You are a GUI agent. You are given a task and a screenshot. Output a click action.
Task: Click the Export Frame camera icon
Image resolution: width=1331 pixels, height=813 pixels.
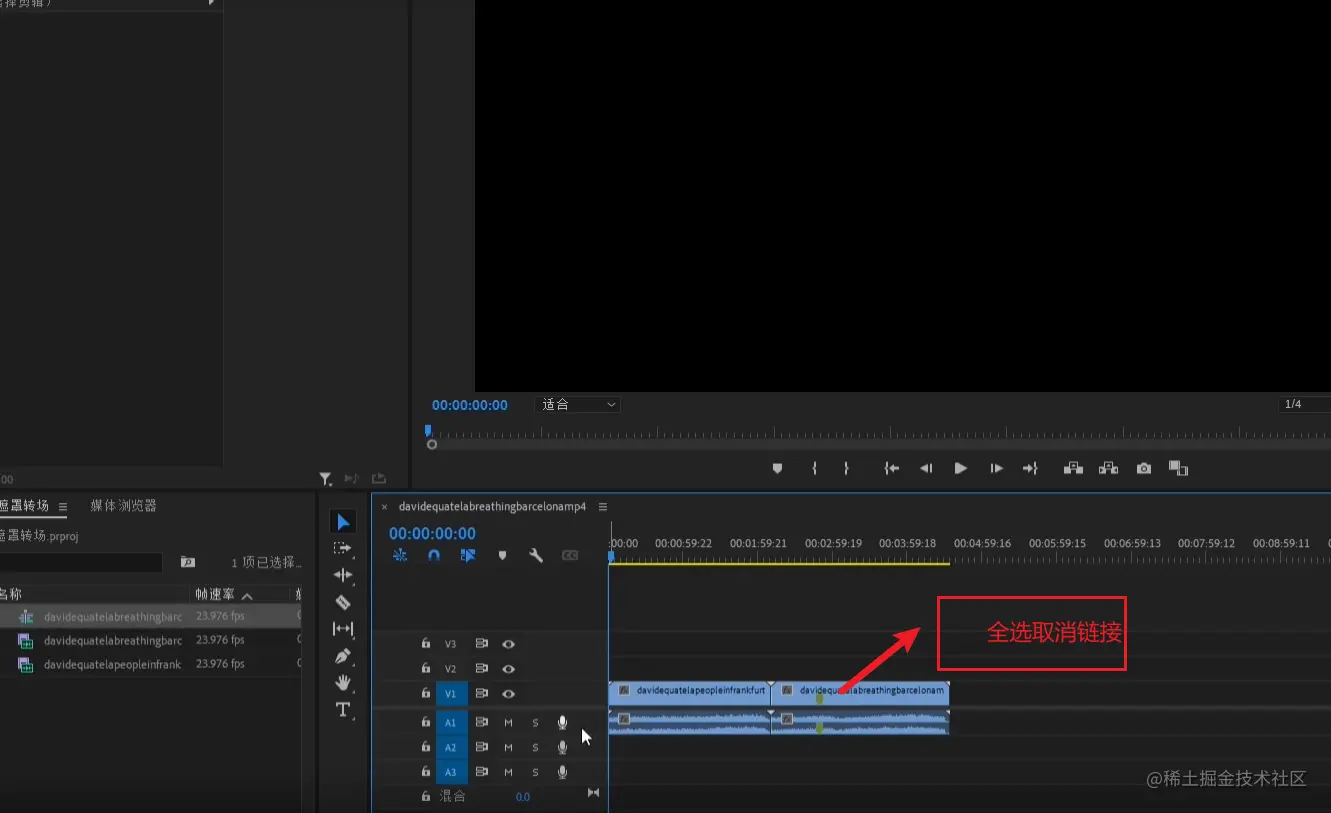tap(1144, 468)
